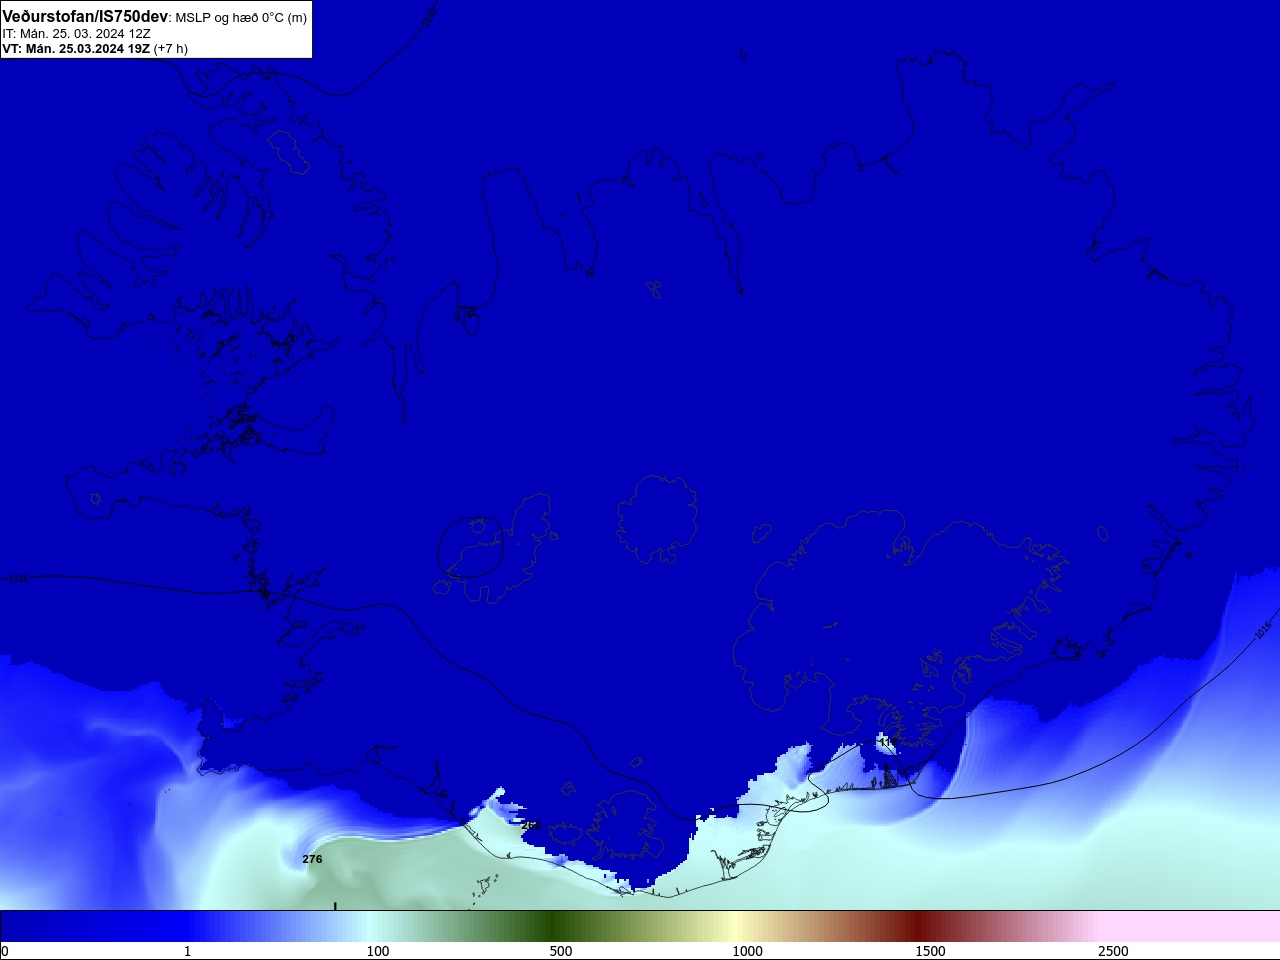Click the '2500' label on the colour scale
Image resolution: width=1280 pixels, height=960 pixels.
tap(1113, 951)
